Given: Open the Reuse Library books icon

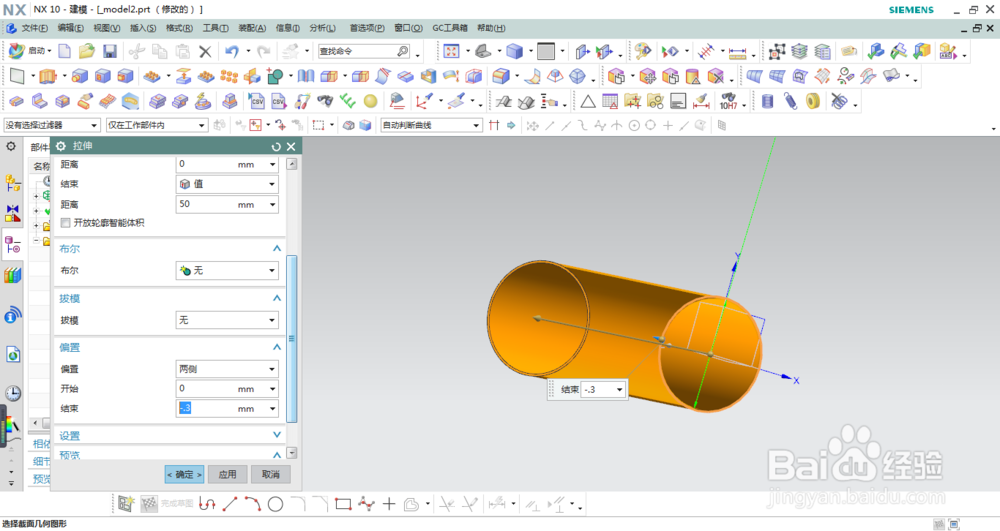Looking at the screenshot, I should [13, 275].
